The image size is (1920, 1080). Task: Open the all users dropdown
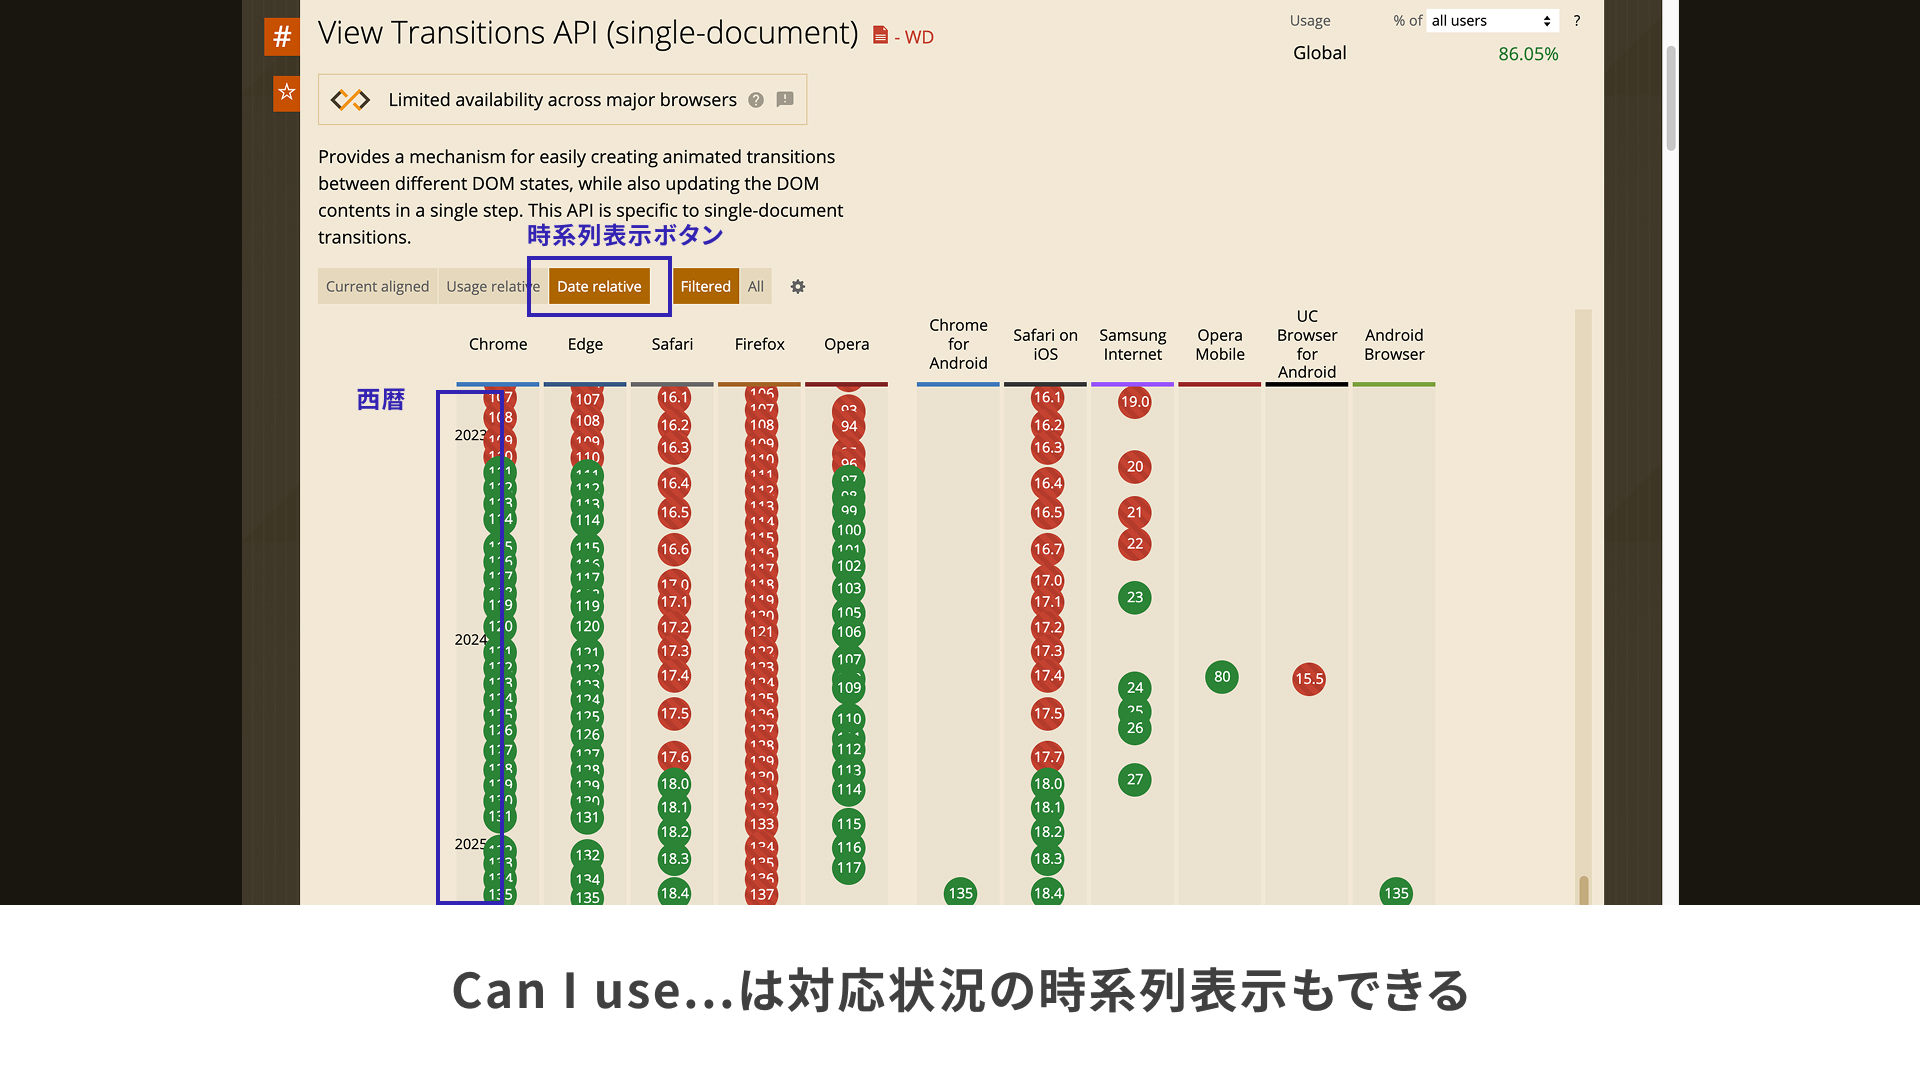pyautogui.click(x=1492, y=21)
